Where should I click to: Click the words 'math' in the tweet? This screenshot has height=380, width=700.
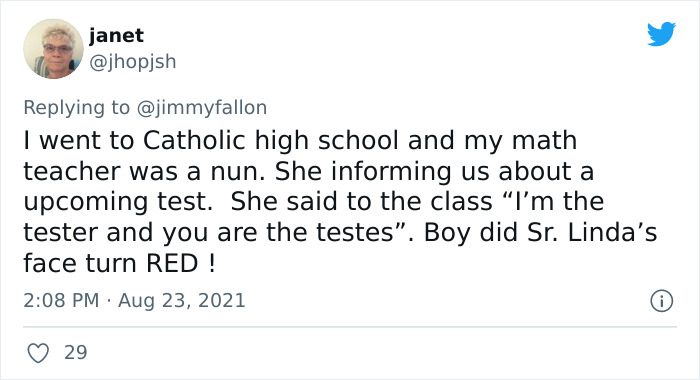pyautogui.click(x=544, y=140)
